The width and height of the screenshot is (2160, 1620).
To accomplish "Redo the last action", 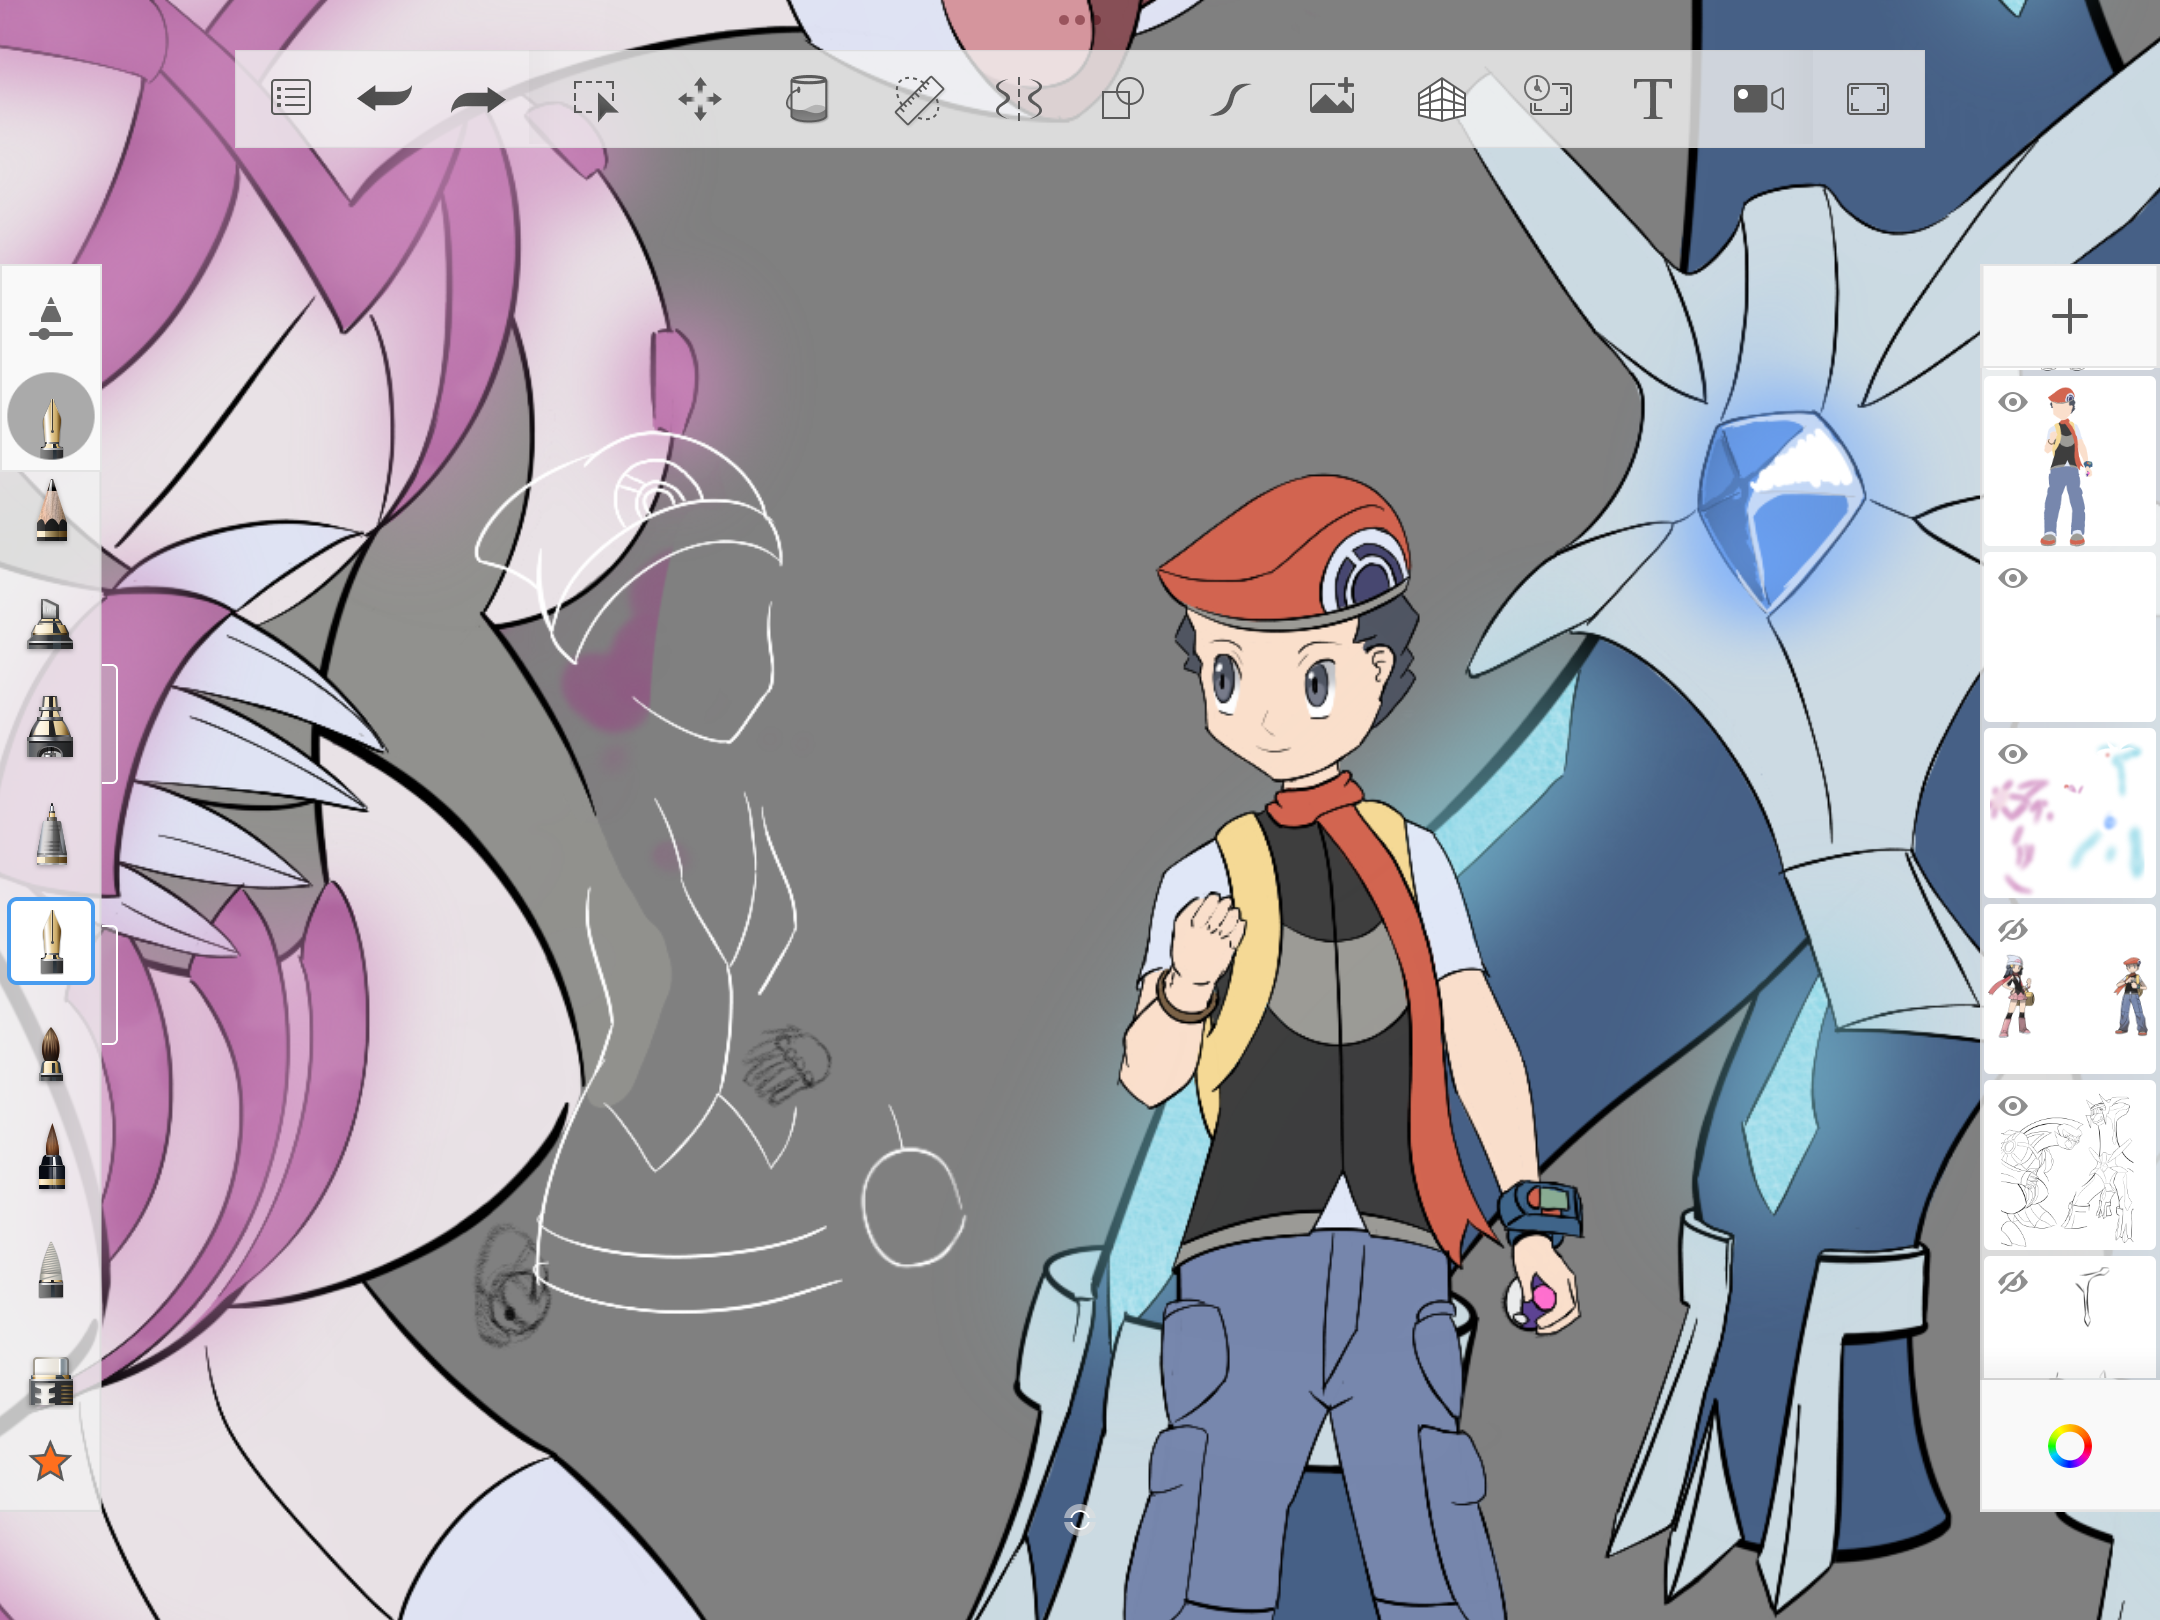I will (x=478, y=98).
